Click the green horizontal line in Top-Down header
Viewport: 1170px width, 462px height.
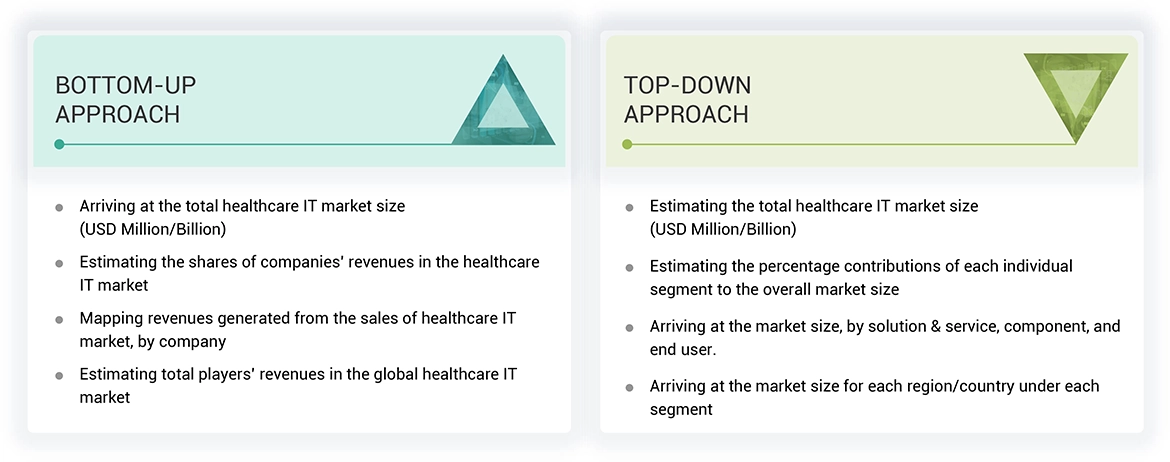point(850,144)
